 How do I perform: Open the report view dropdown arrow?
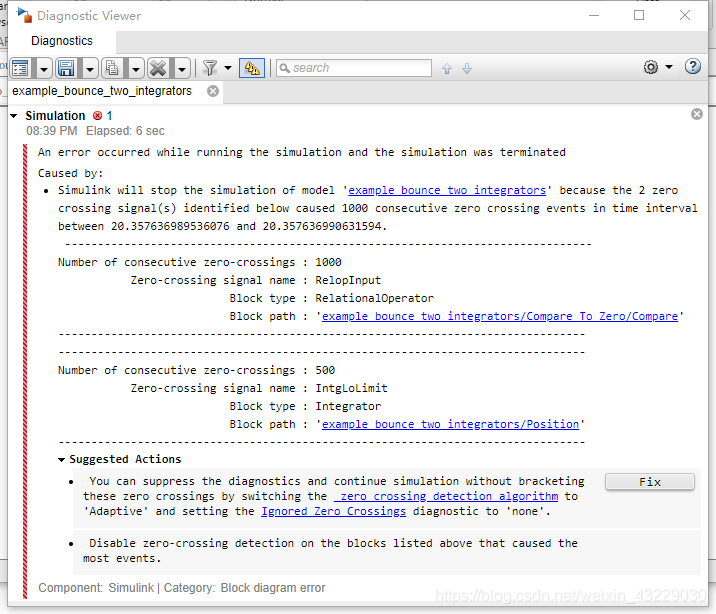44,69
